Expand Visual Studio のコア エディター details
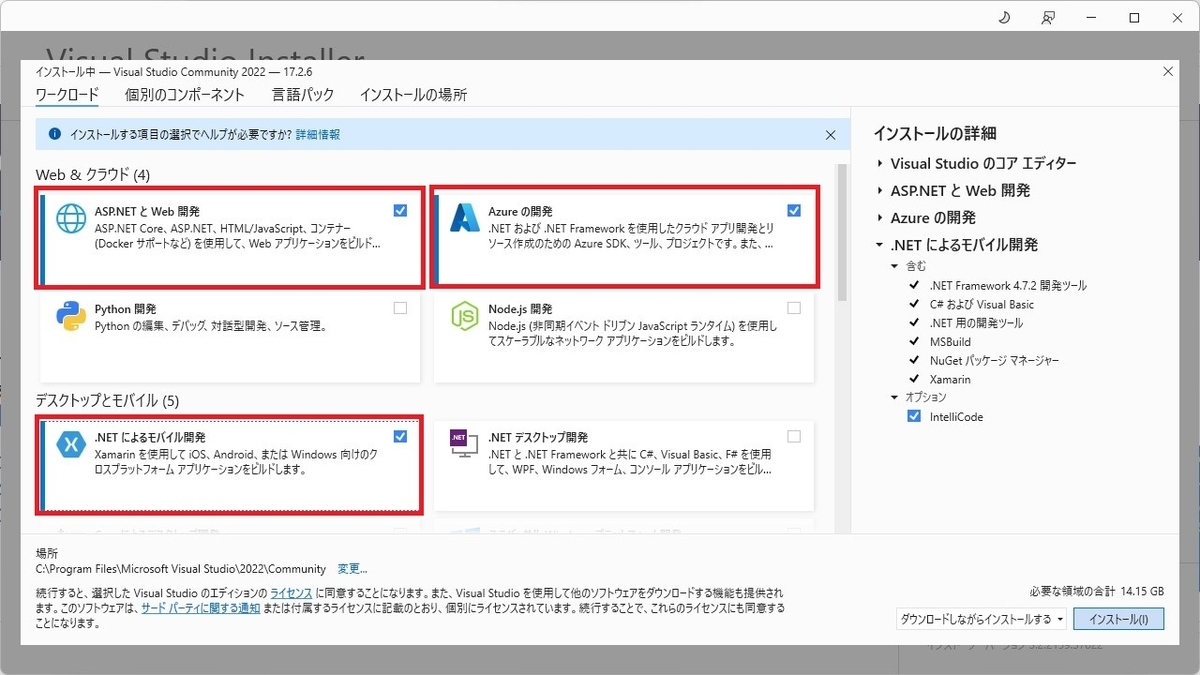This screenshot has width=1200, height=675. pos(880,163)
